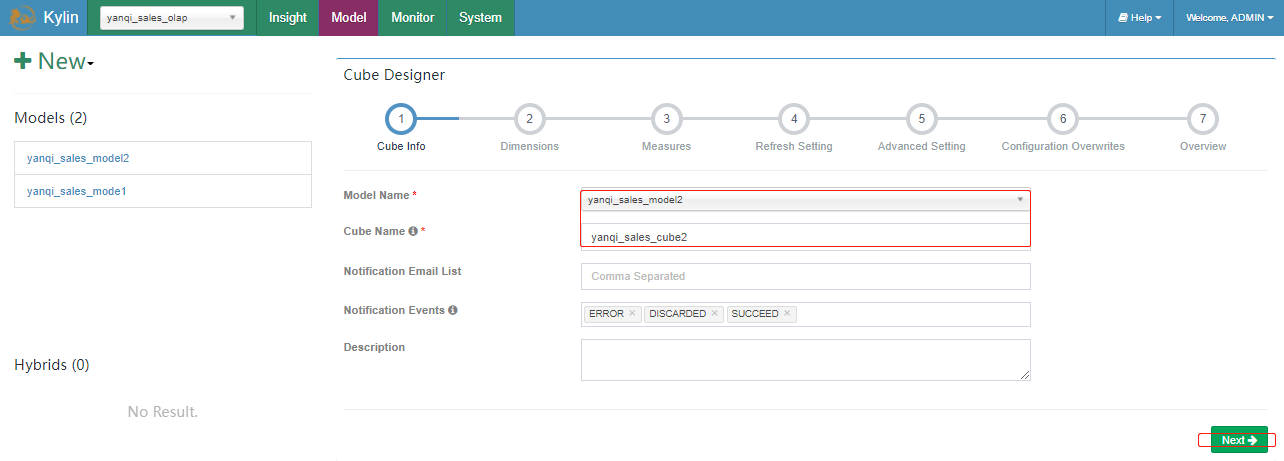Go to step 5 Advanced Setting
Image resolution: width=1284 pixels, height=461 pixels.
(x=921, y=119)
